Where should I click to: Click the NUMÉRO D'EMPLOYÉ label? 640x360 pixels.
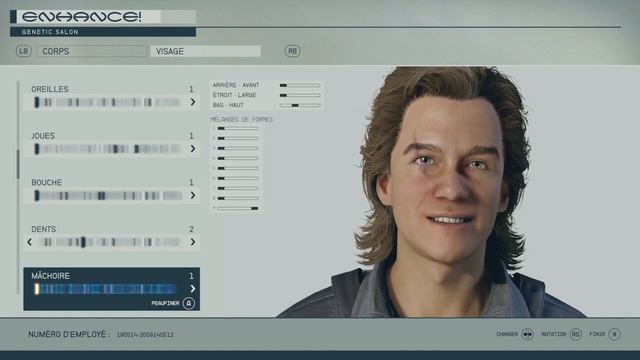tap(69, 334)
